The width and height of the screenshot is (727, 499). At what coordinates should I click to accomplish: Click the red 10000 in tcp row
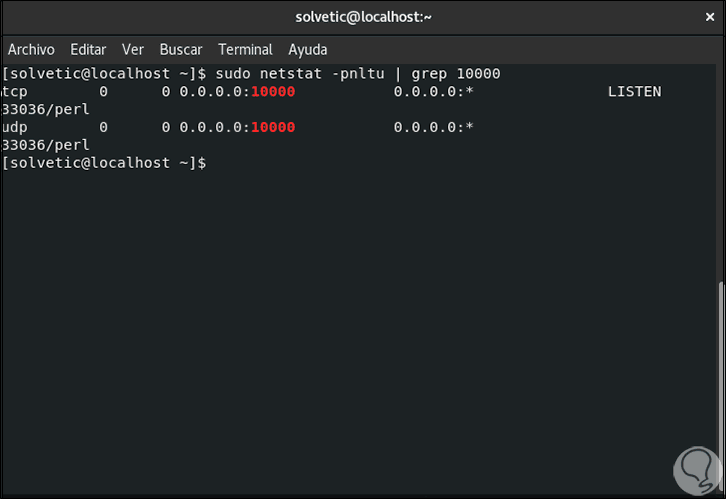[x=273, y=91]
